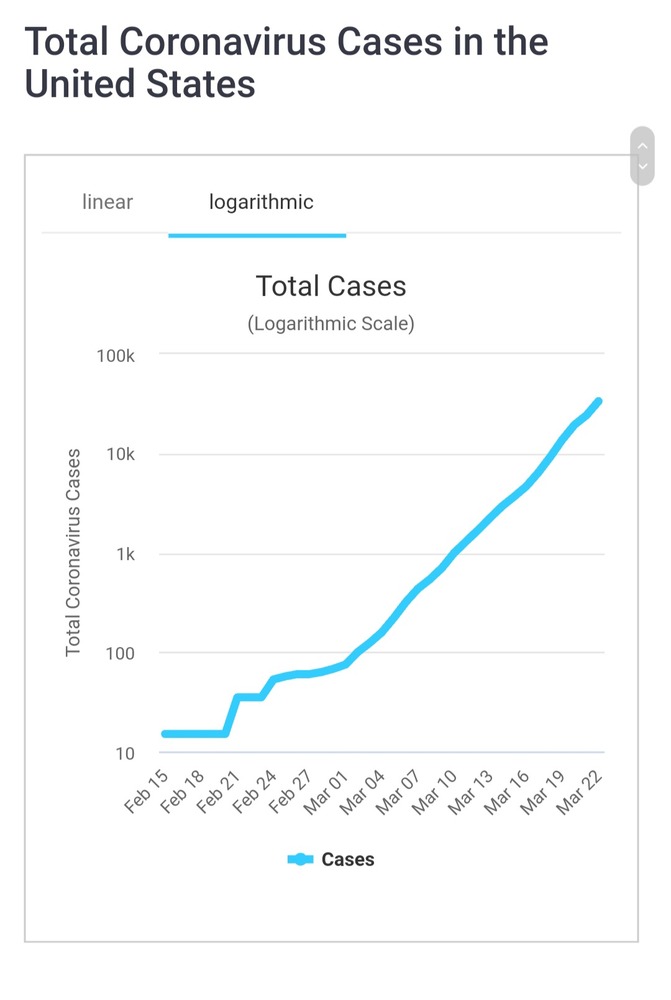Click the down chevron on scroll handle
The width and height of the screenshot is (671, 1000).
(642, 166)
